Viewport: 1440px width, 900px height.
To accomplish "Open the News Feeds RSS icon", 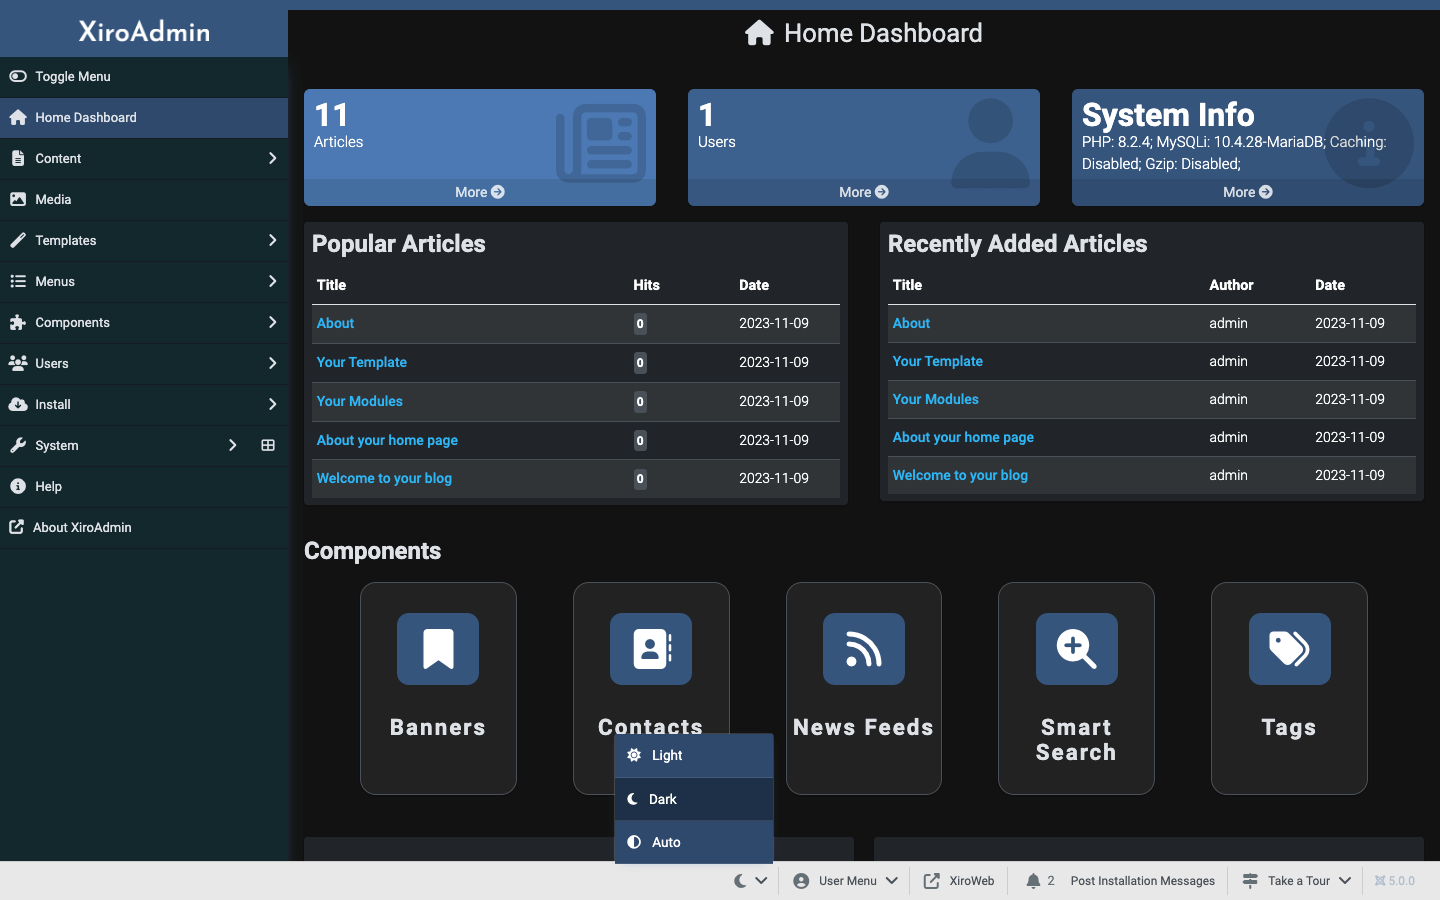I will click(864, 649).
